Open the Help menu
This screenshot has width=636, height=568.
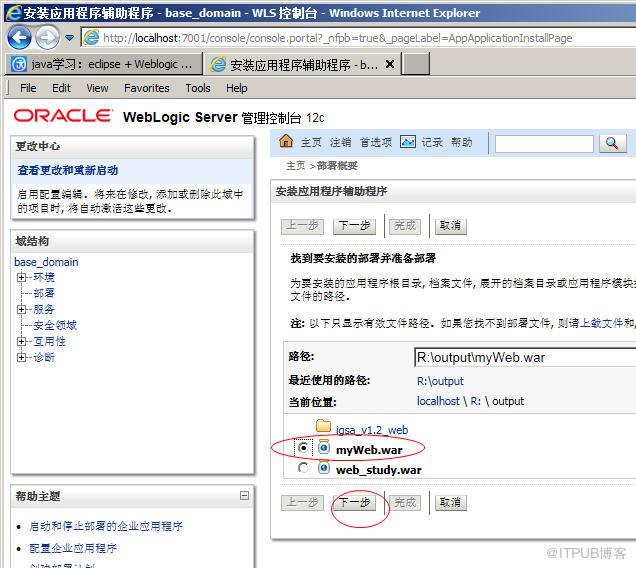tap(237, 88)
